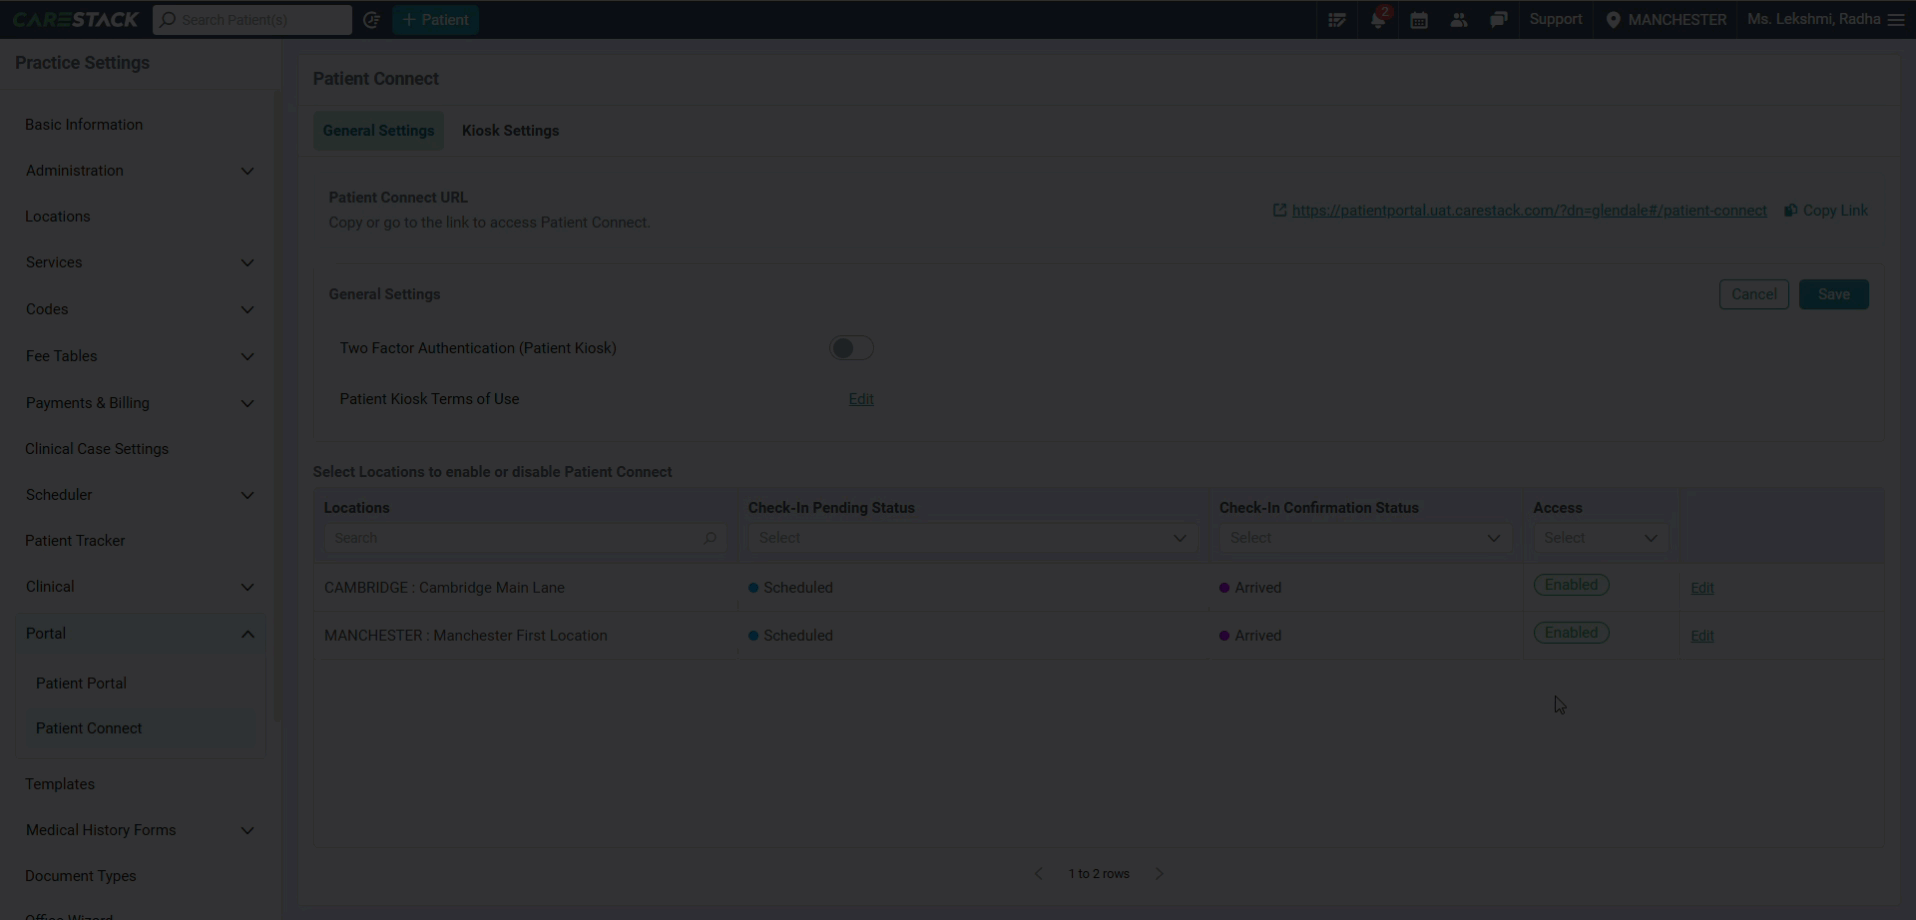The width and height of the screenshot is (1916, 920).
Task: Open Patient Tracker settings
Action: pyautogui.click(x=75, y=541)
